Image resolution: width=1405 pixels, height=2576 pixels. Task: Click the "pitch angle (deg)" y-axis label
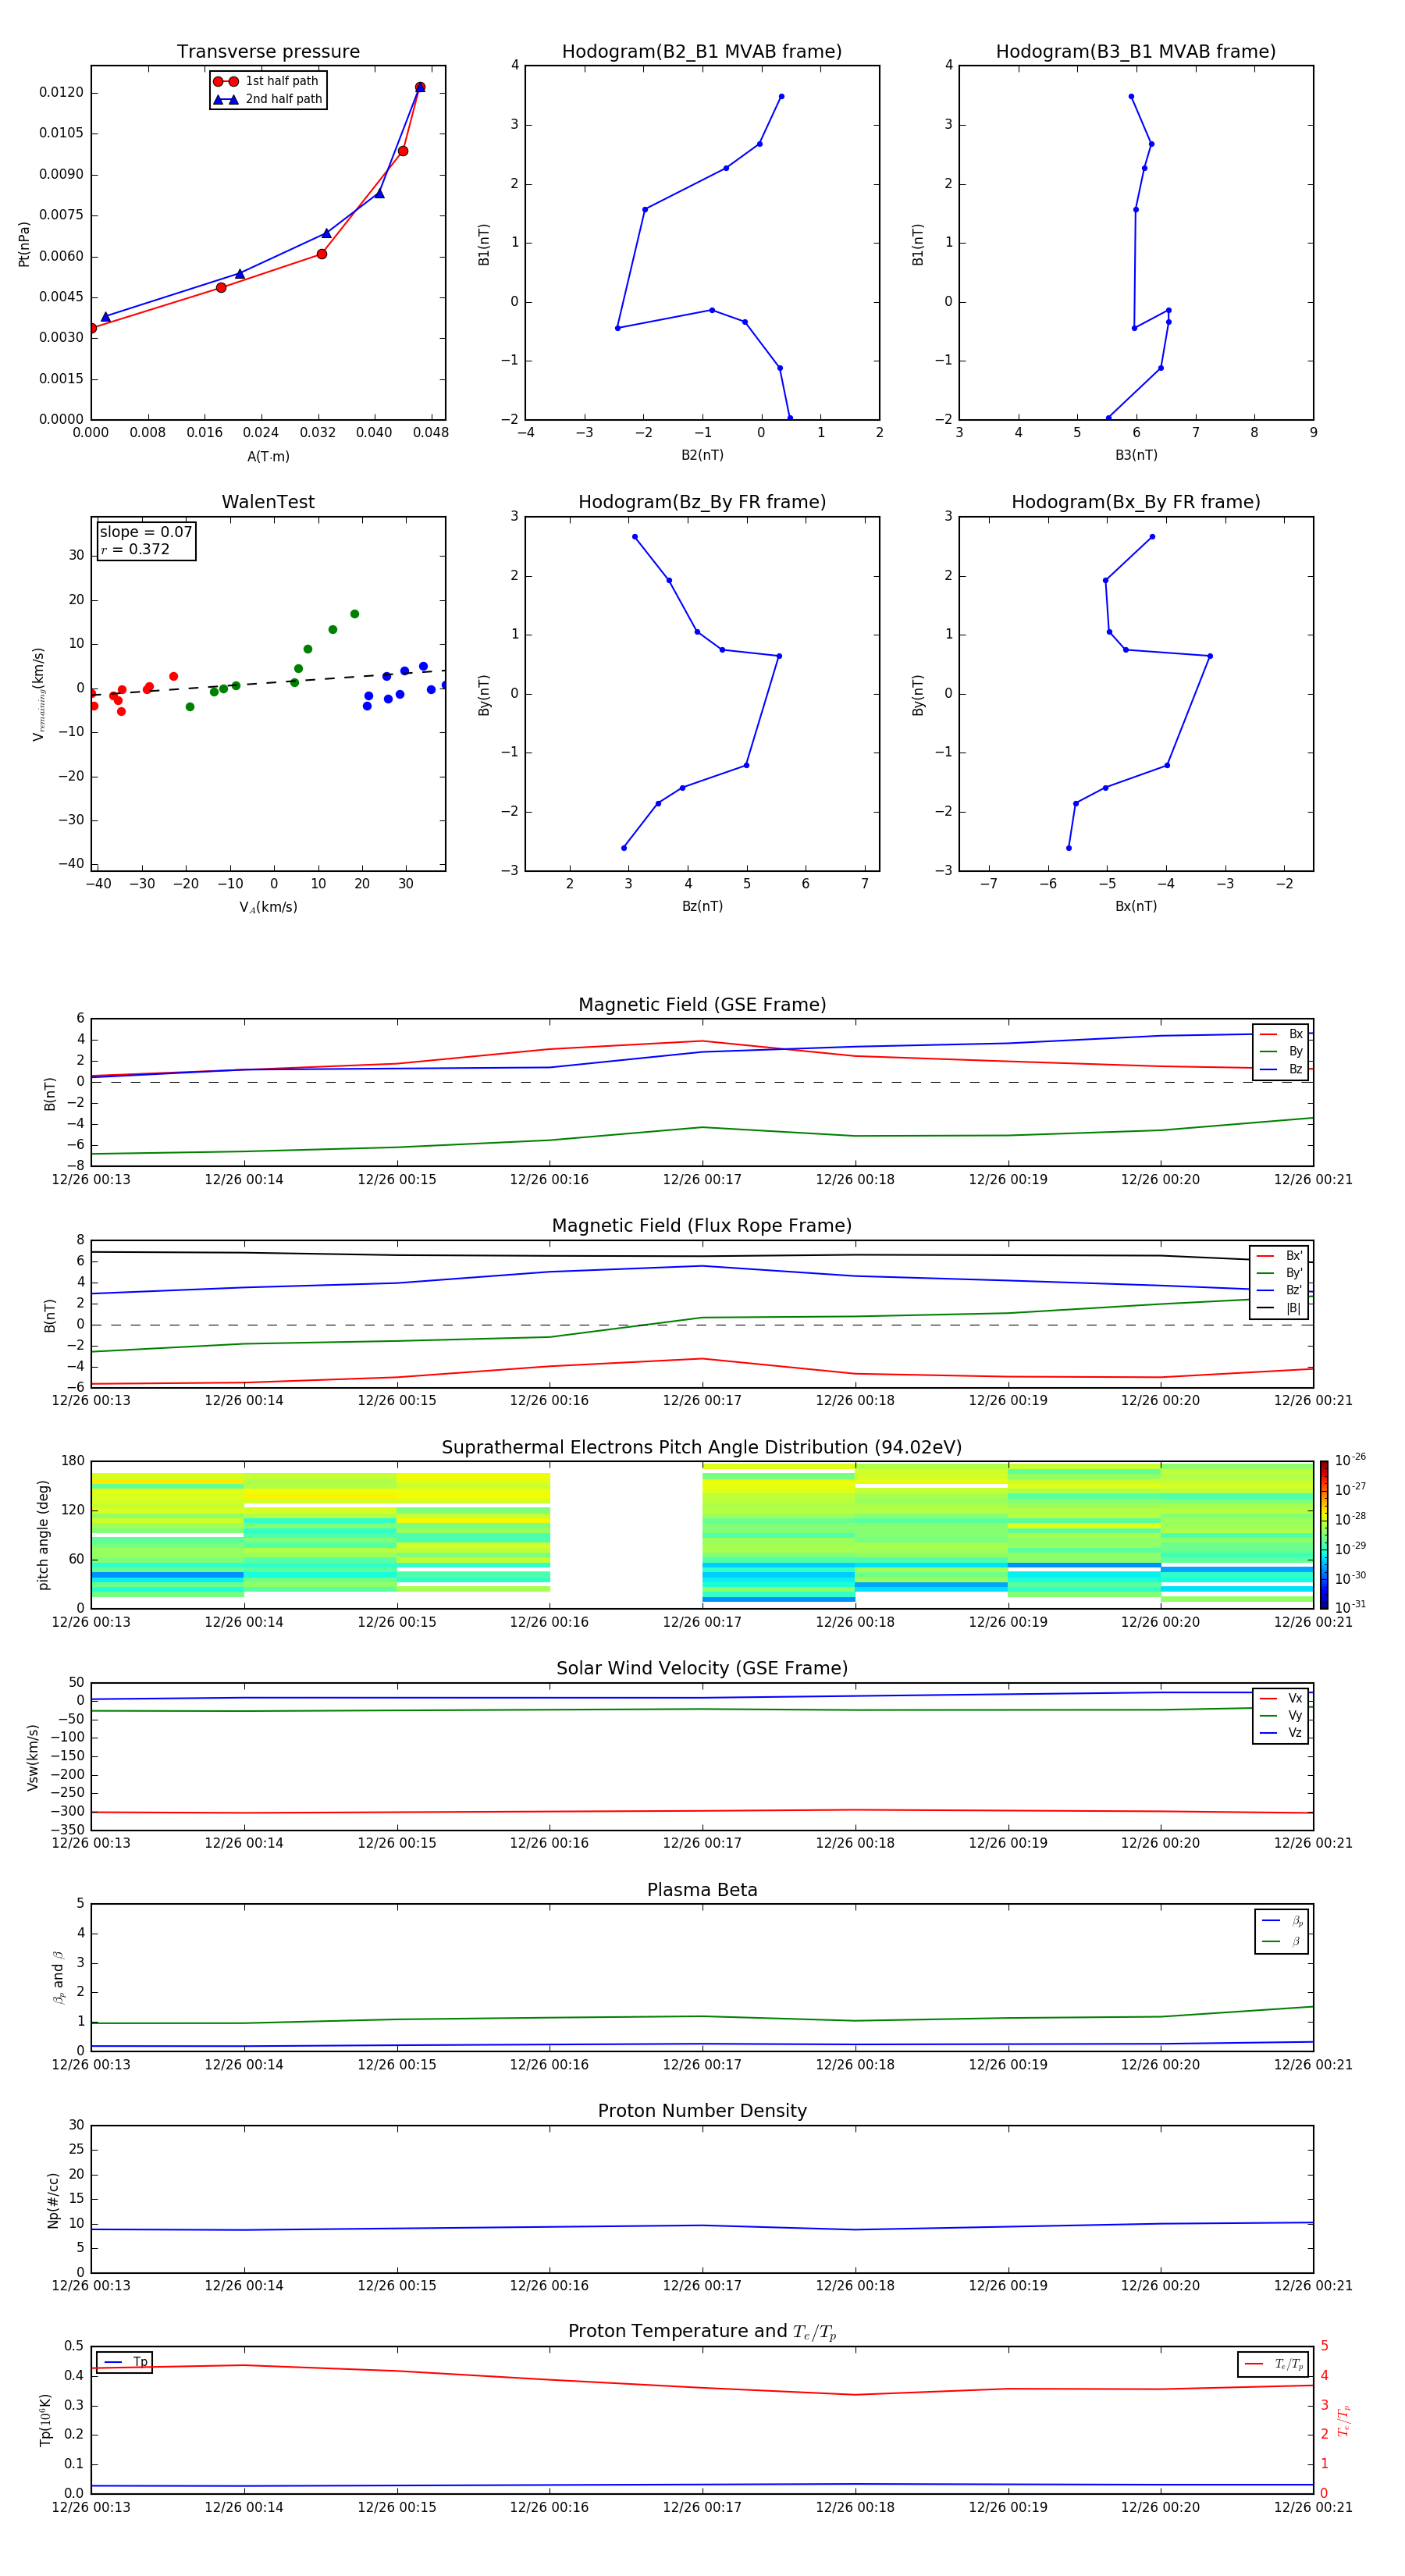[x=43, y=1535]
